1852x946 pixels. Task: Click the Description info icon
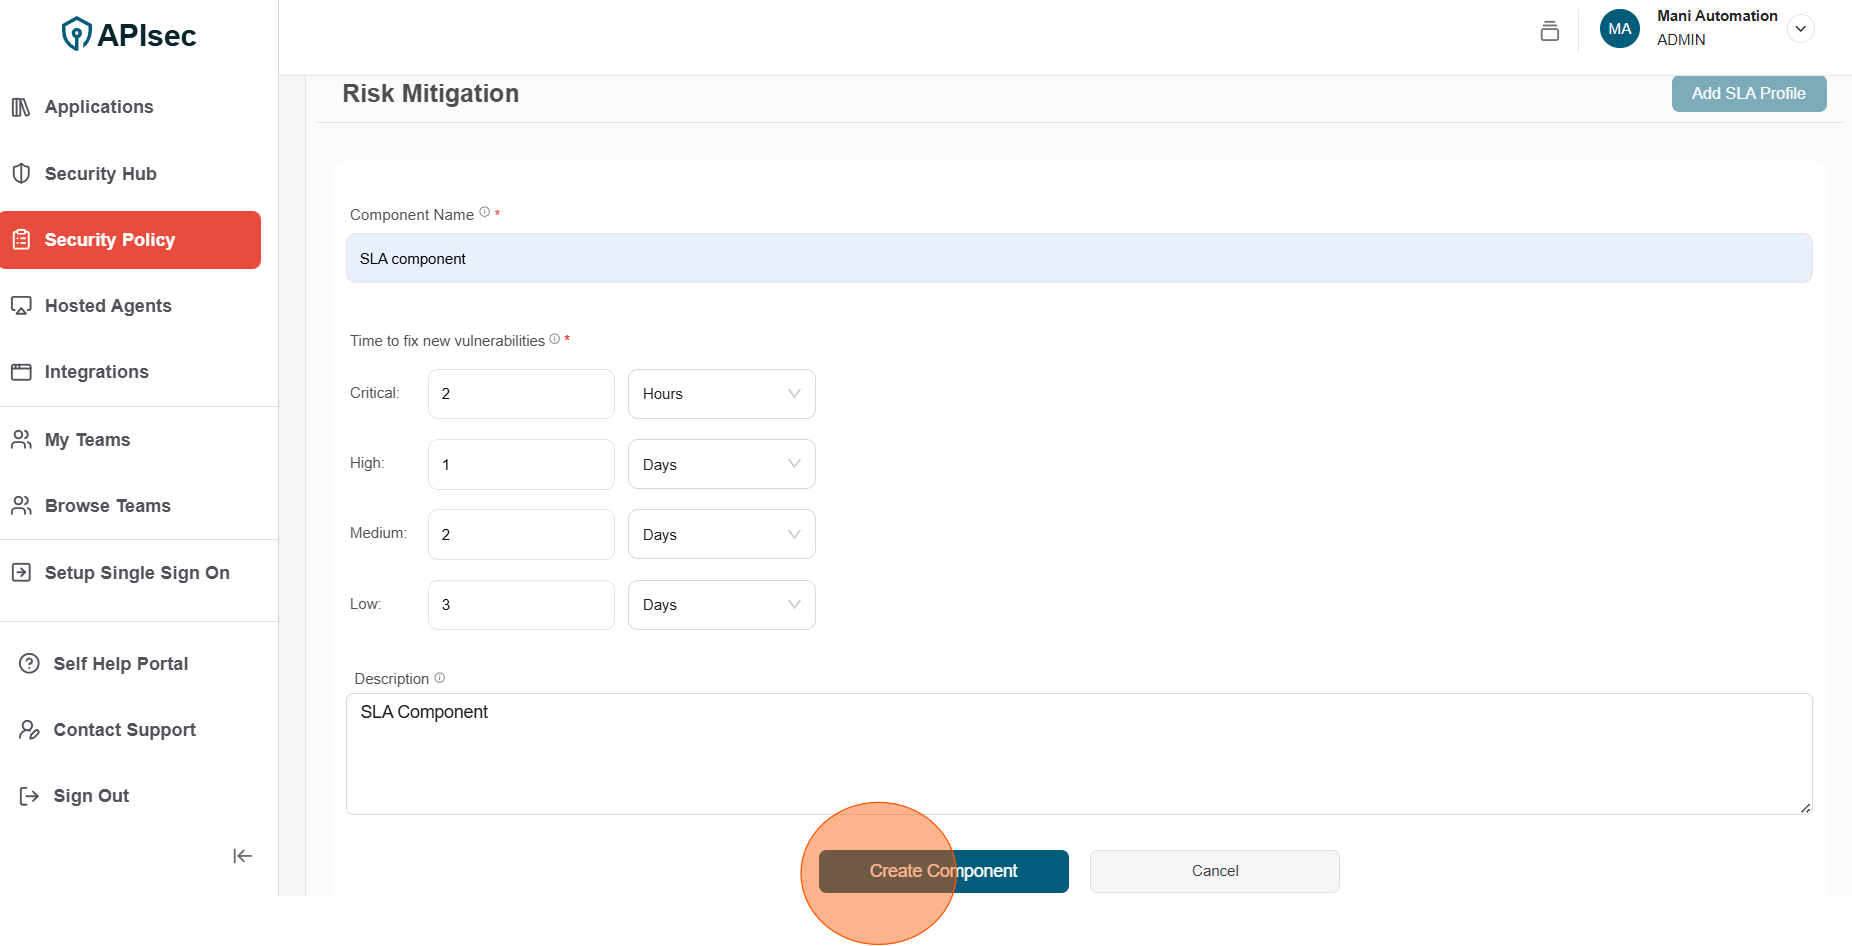pos(440,678)
